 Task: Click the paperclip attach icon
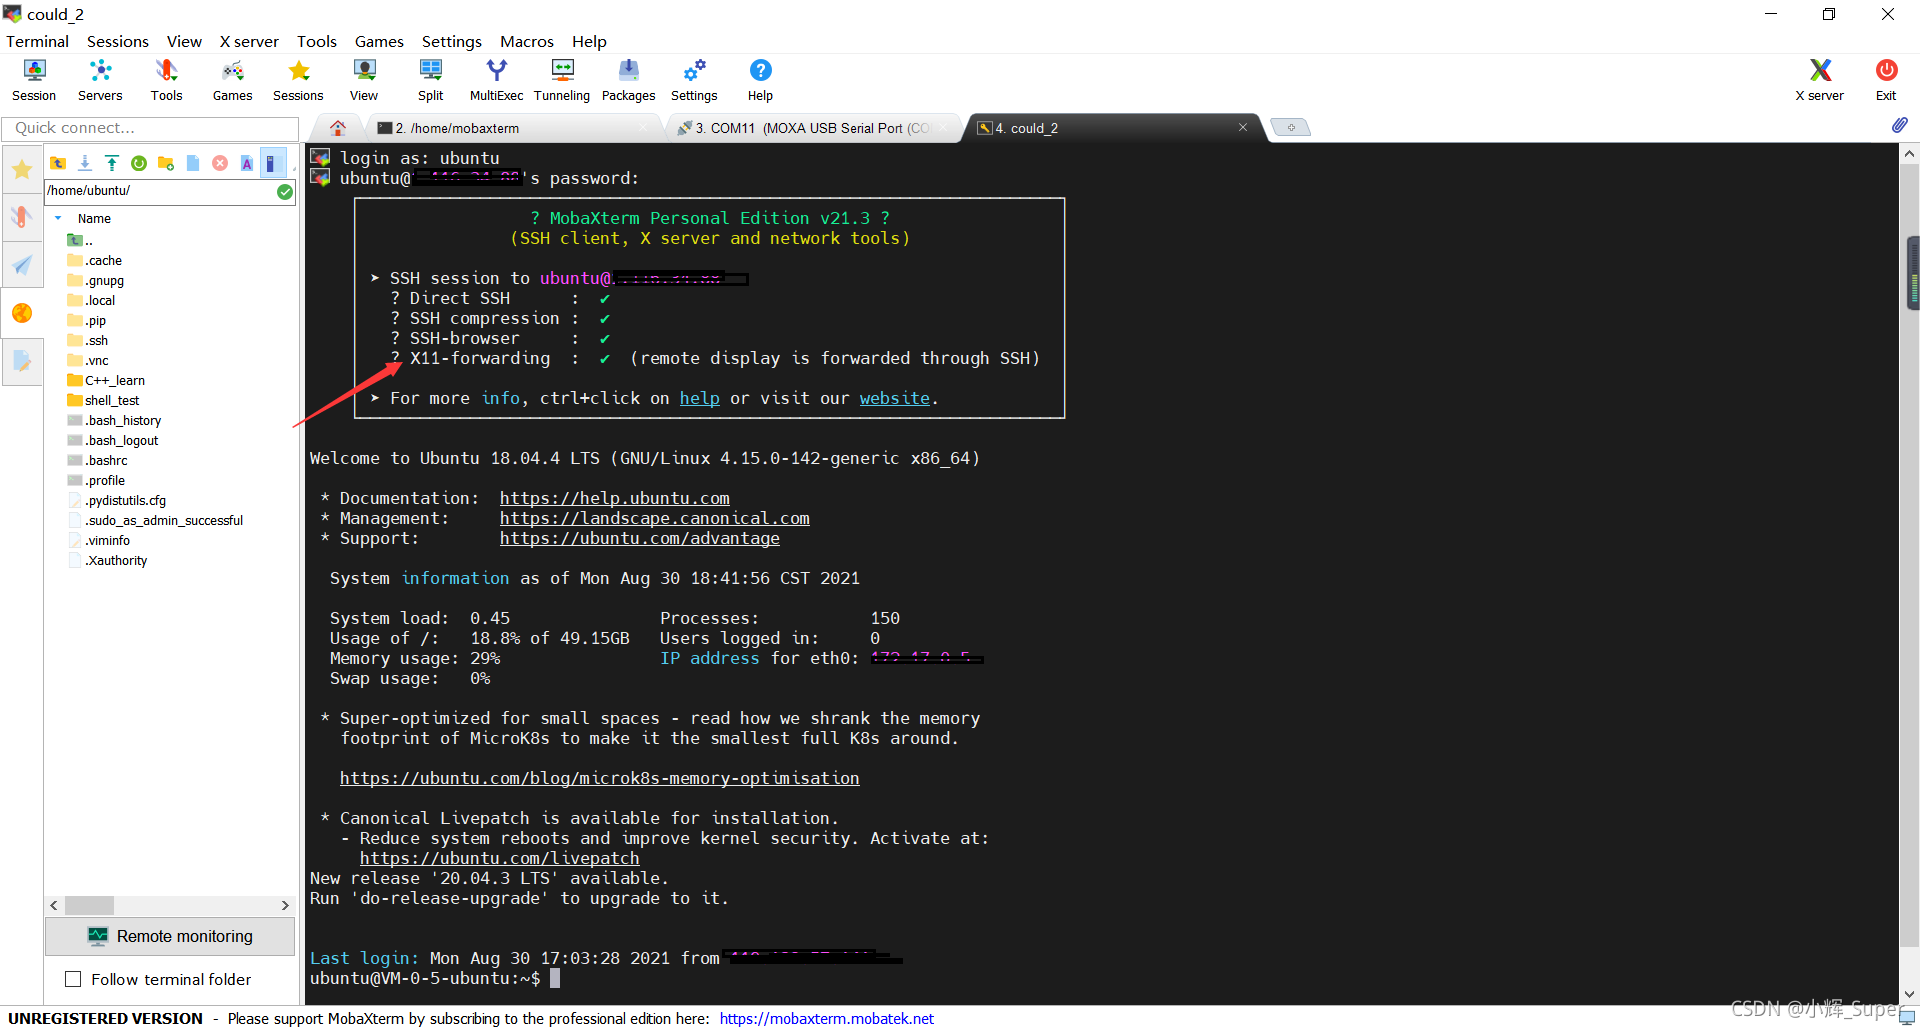(1899, 125)
